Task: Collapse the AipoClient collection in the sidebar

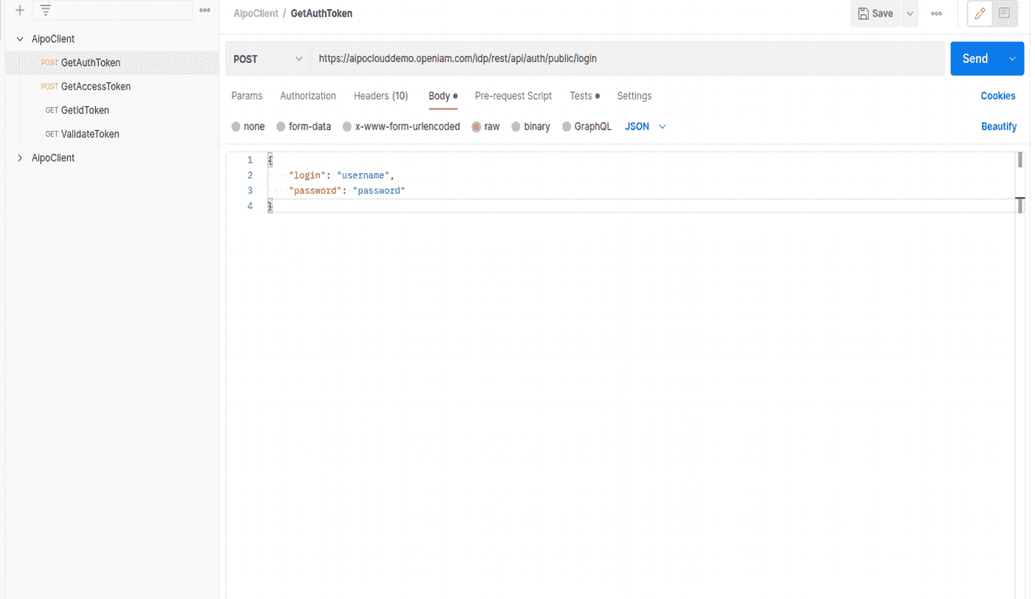Action: click(x=17, y=38)
